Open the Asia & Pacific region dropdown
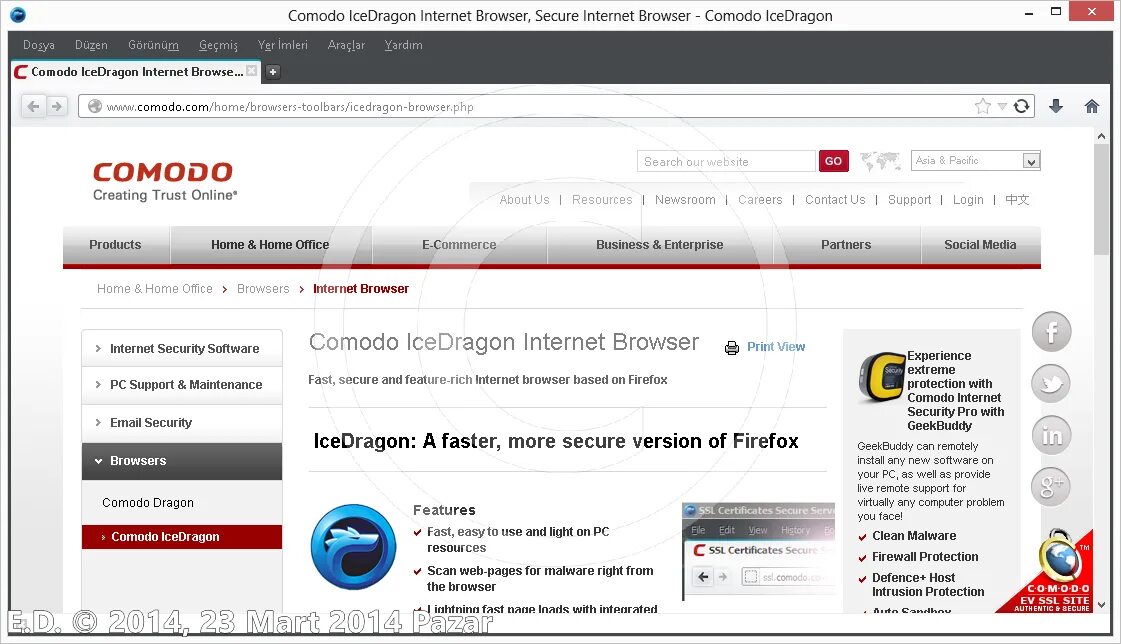The height and width of the screenshot is (644, 1121). coord(976,161)
